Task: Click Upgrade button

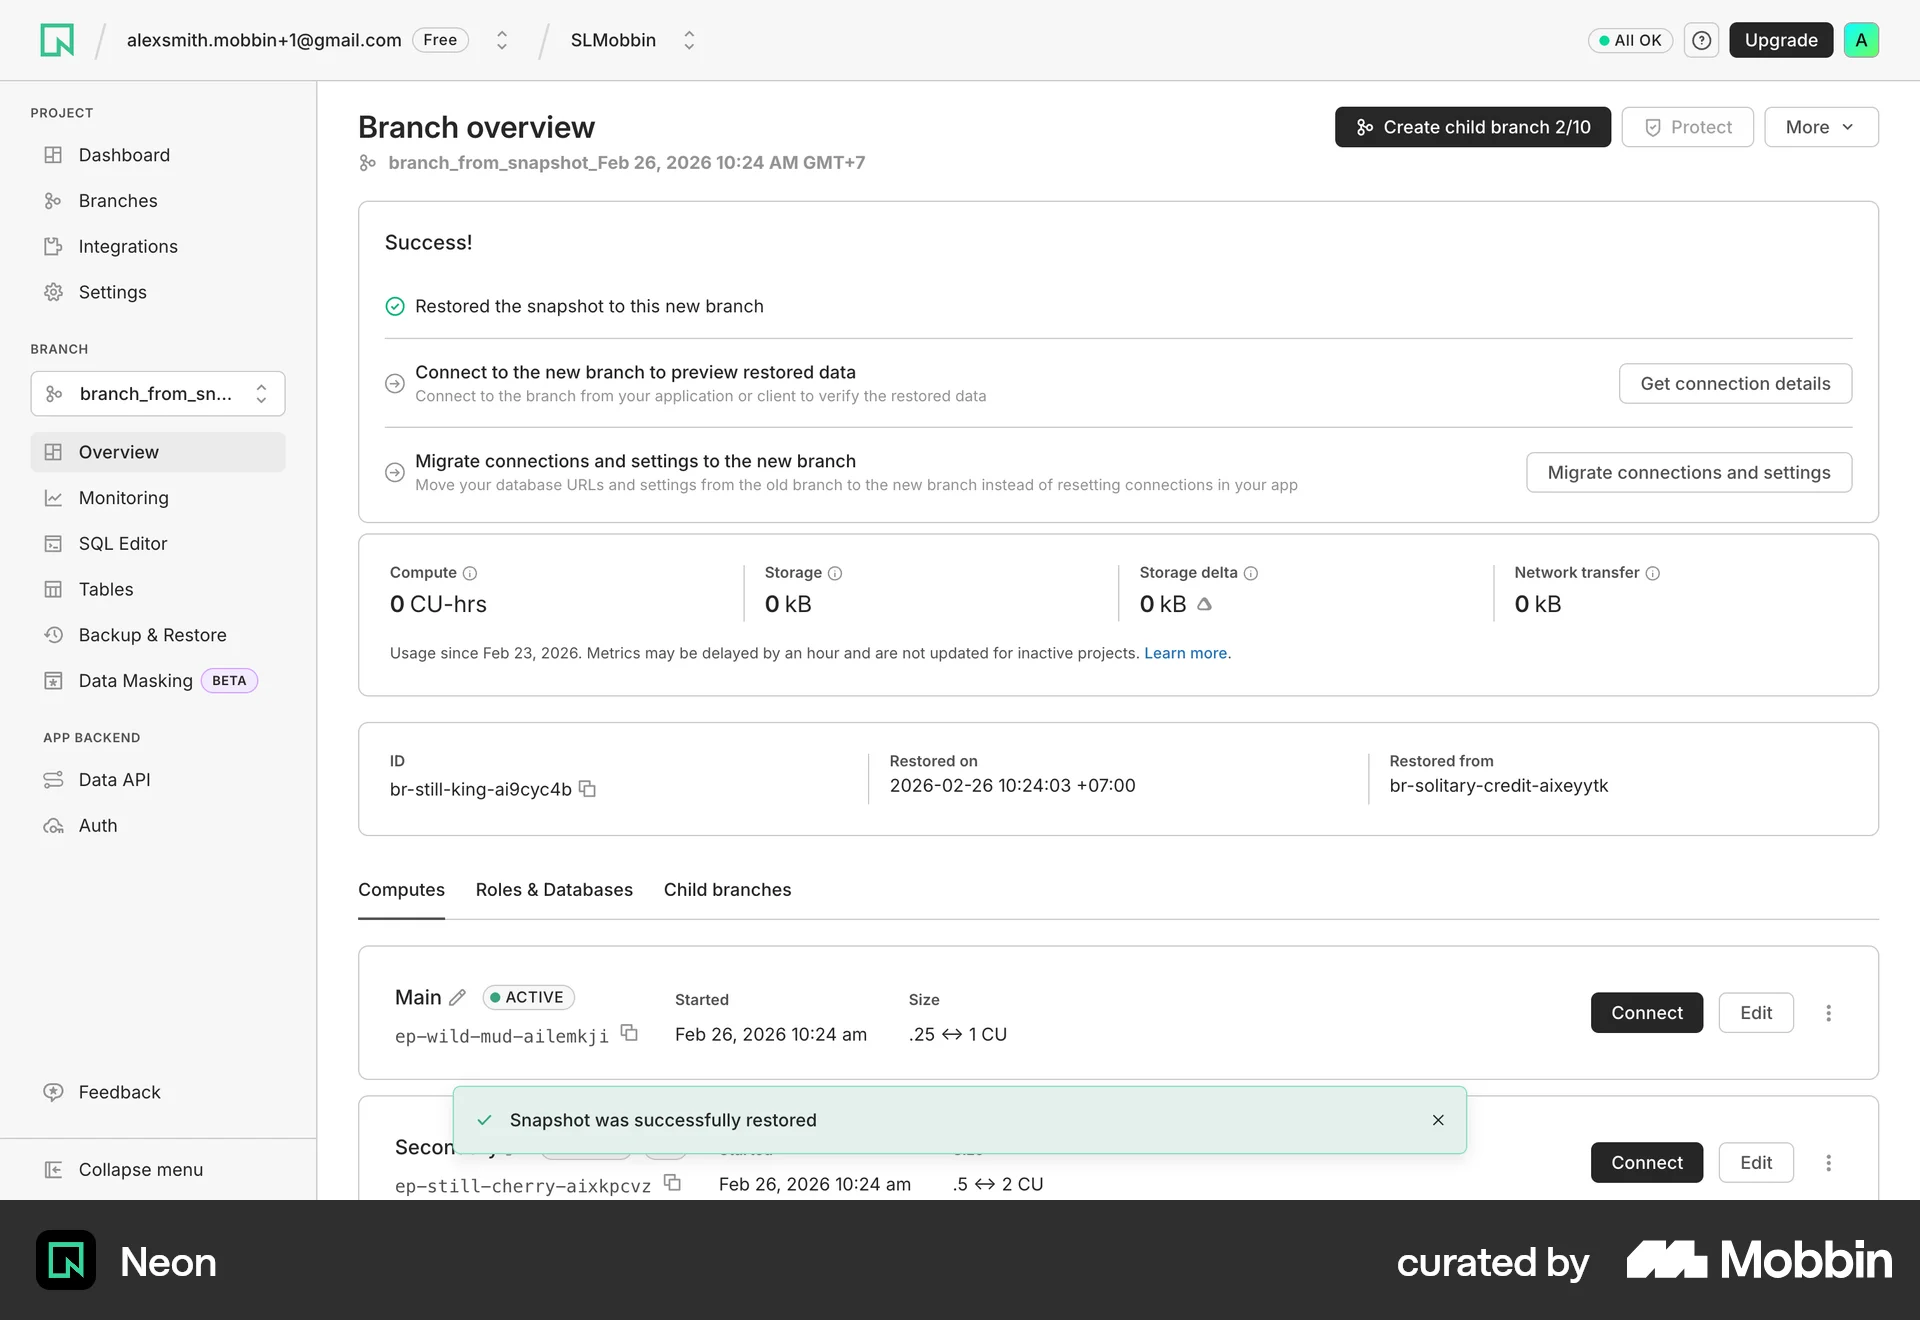Action: click(x=1781, y=40)
